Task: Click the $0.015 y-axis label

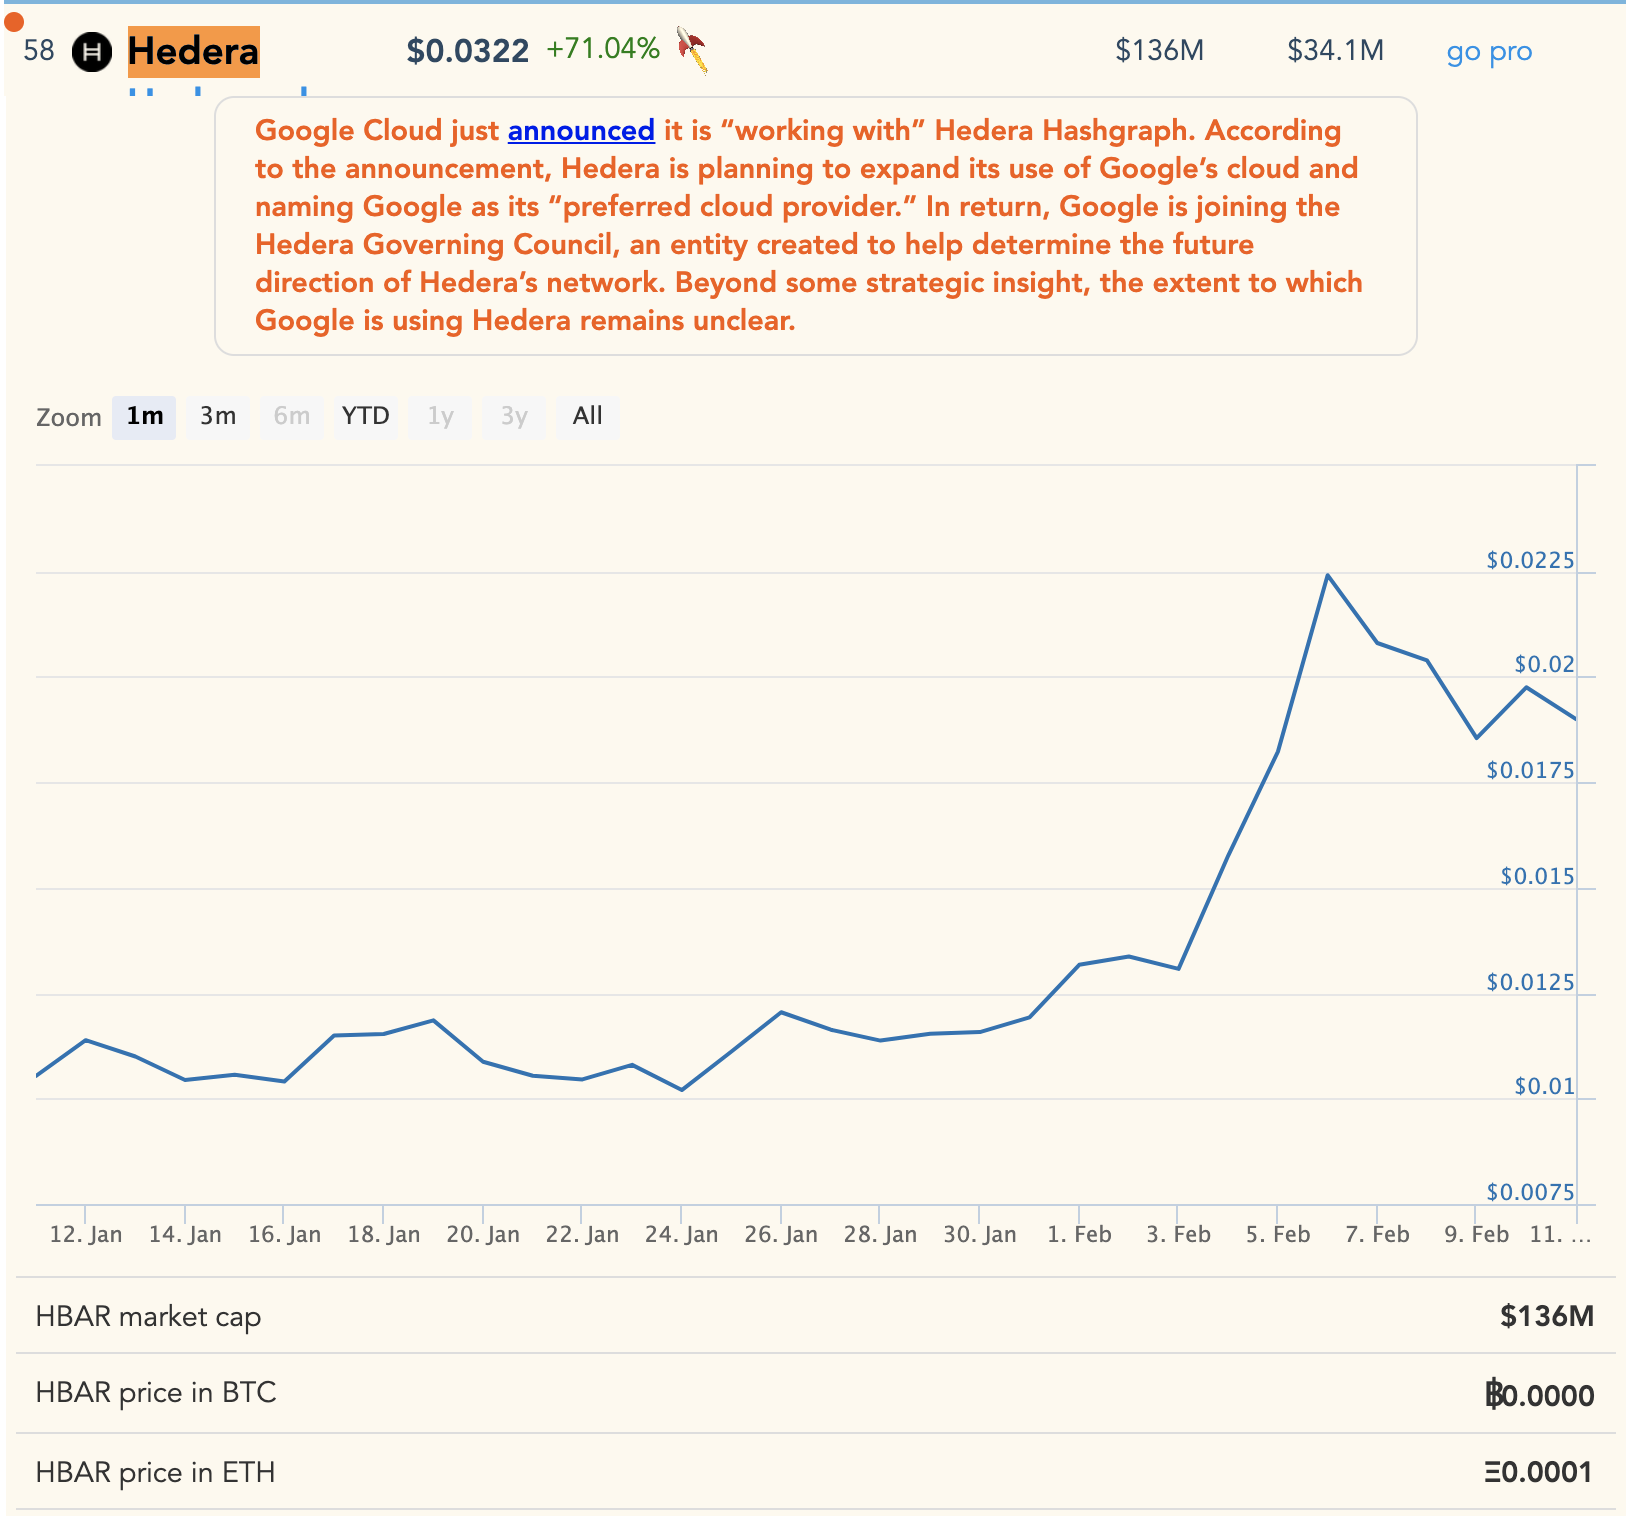Action: click(1537, 876)
